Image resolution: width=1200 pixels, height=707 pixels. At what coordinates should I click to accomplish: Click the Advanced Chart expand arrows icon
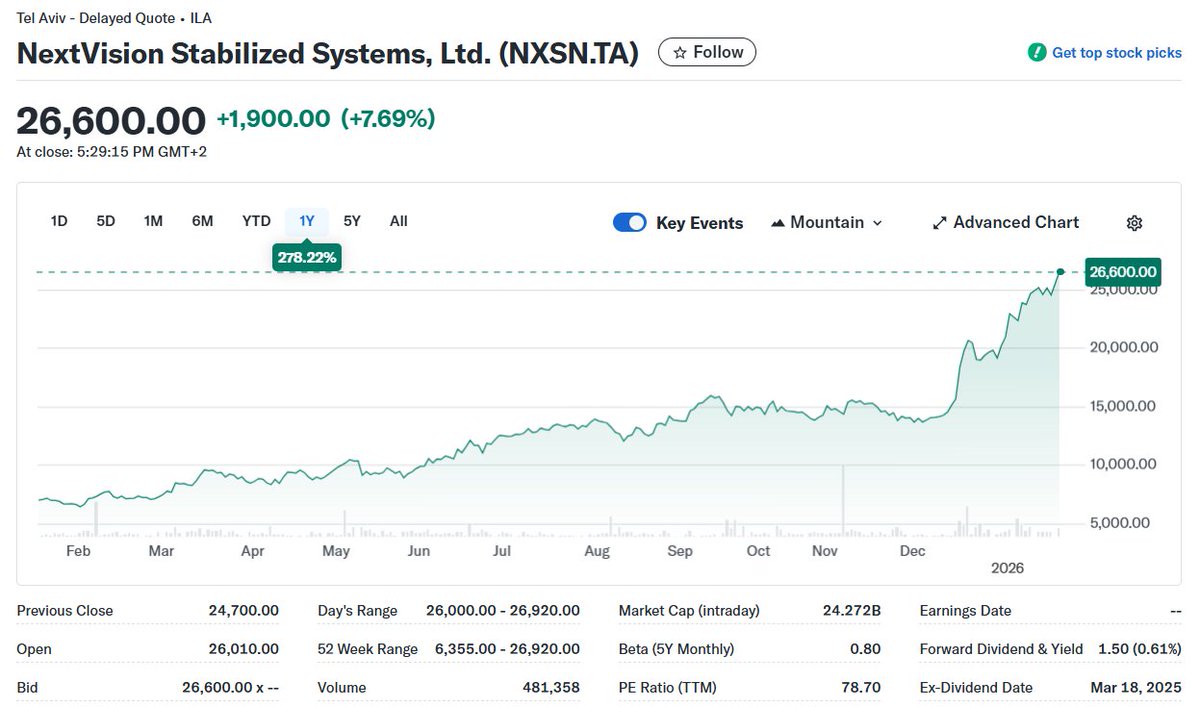point(939,223)
